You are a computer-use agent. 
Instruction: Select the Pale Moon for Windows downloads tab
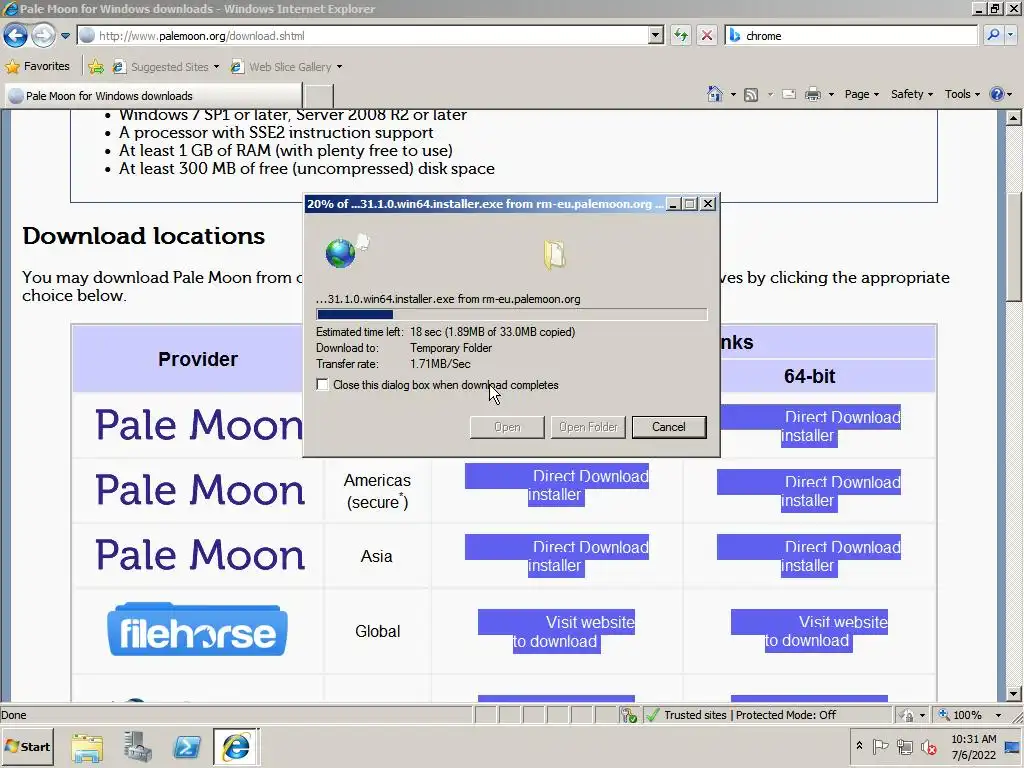[154, 96]
